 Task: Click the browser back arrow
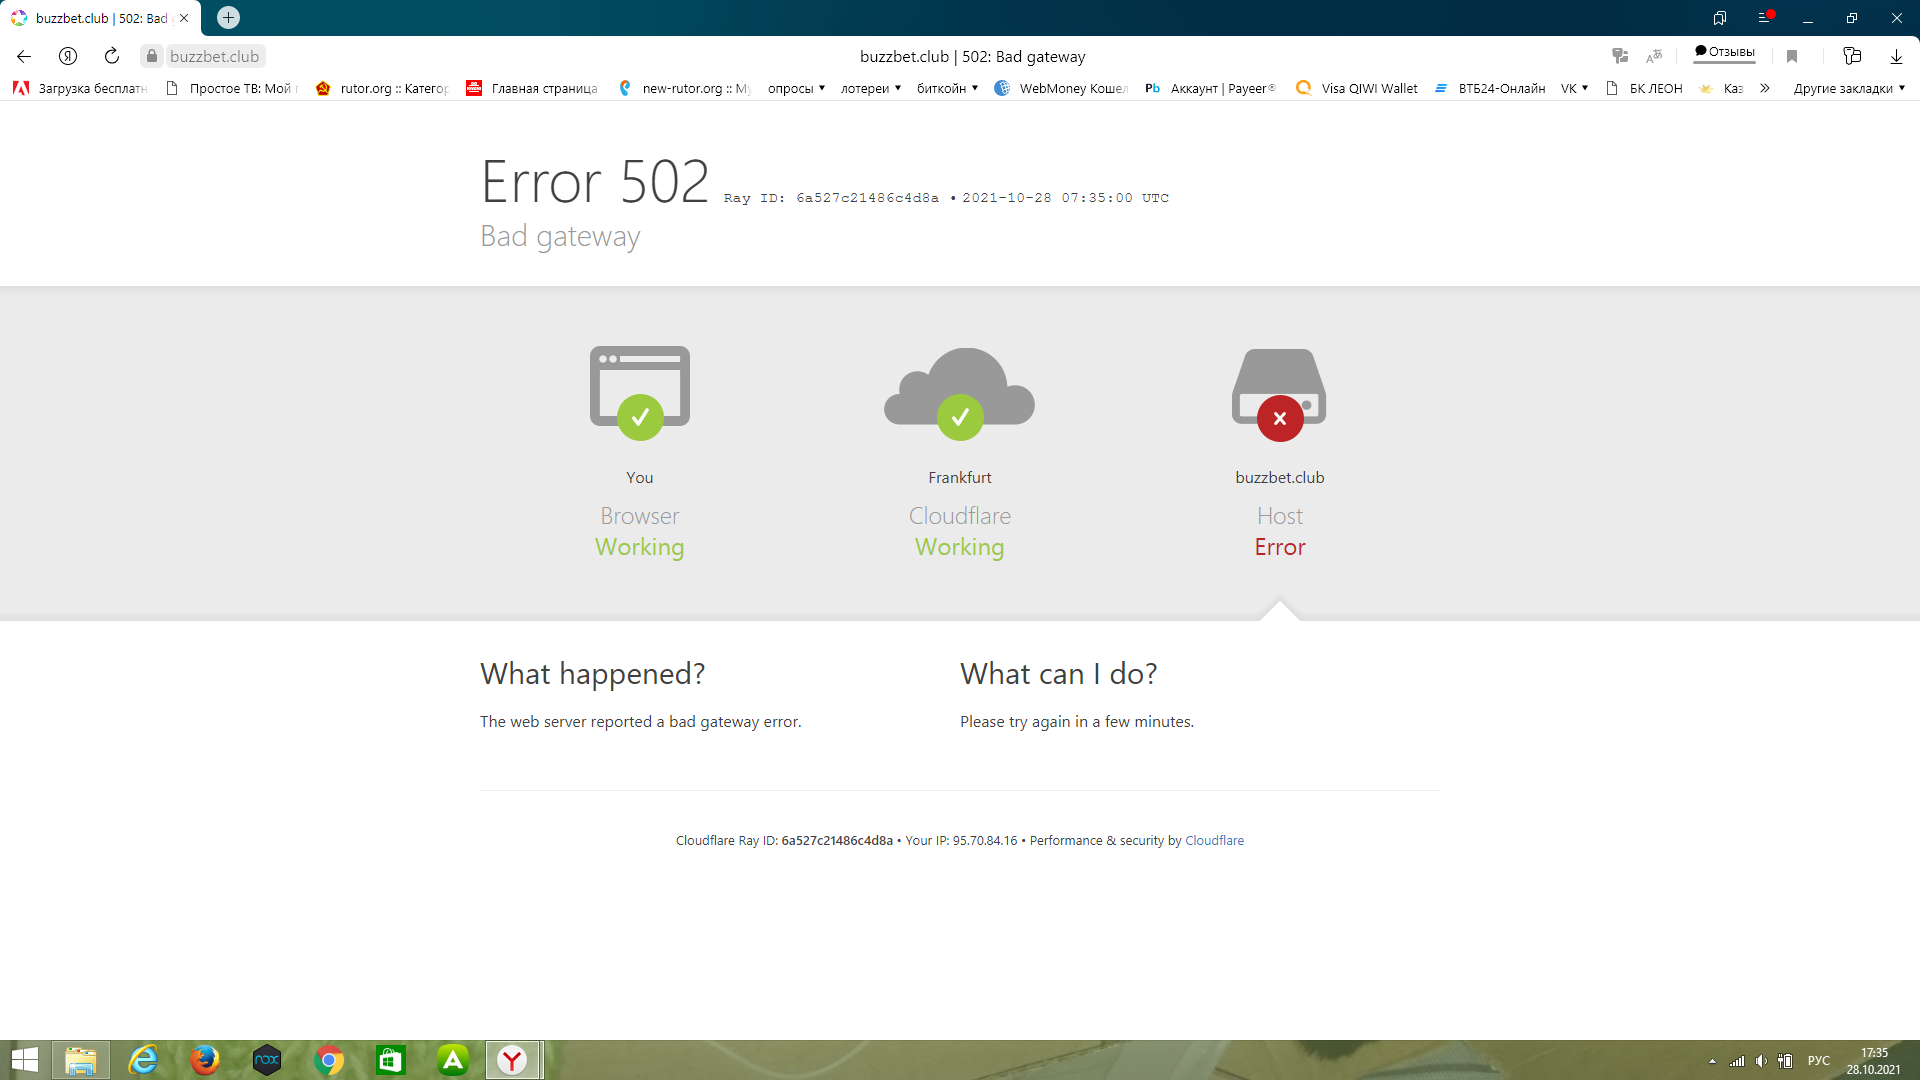click(x=24, y=56)
